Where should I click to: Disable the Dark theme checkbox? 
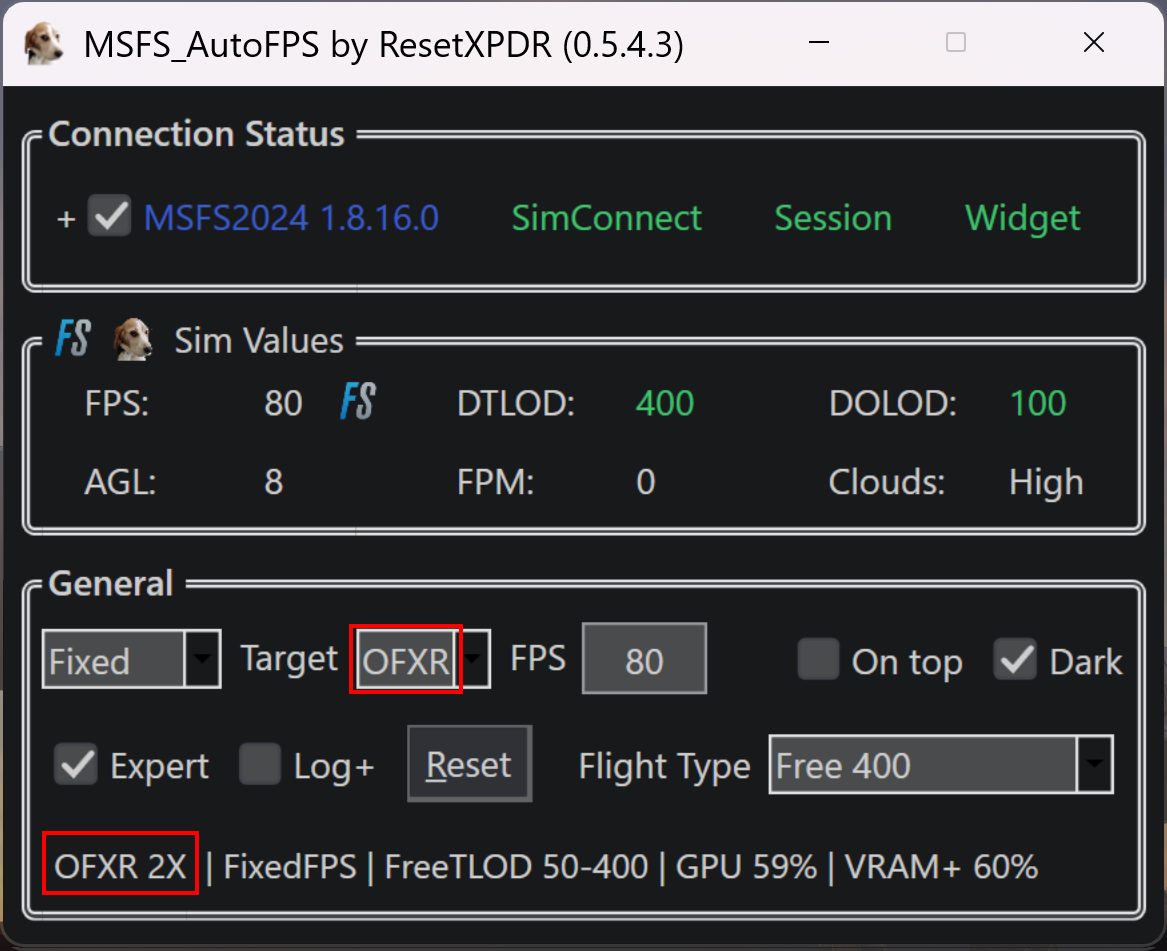coord(1015,659)
